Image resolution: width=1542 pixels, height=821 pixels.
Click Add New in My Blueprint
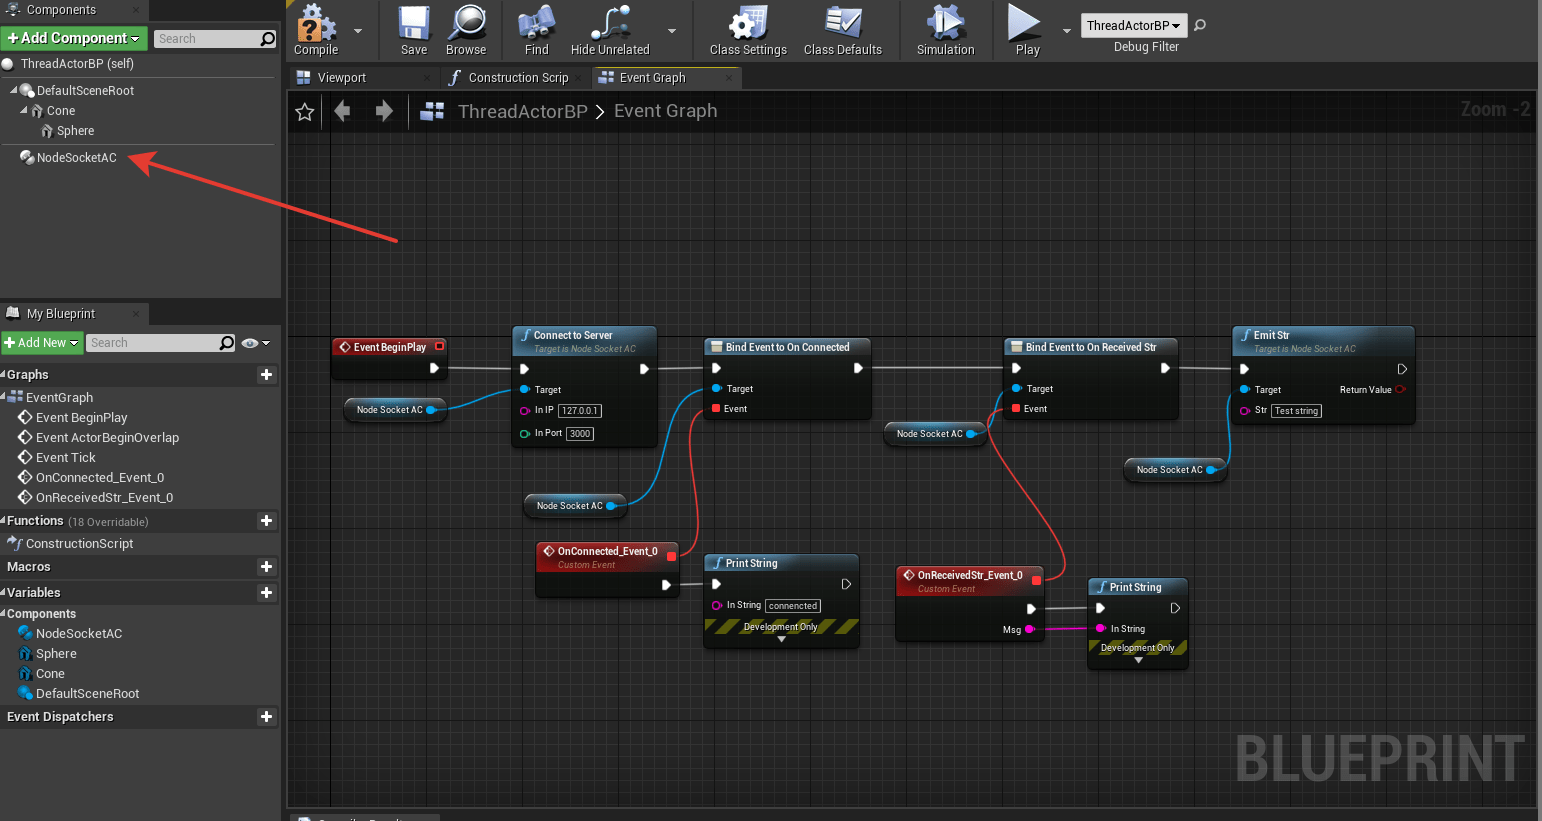click(42, 342)
